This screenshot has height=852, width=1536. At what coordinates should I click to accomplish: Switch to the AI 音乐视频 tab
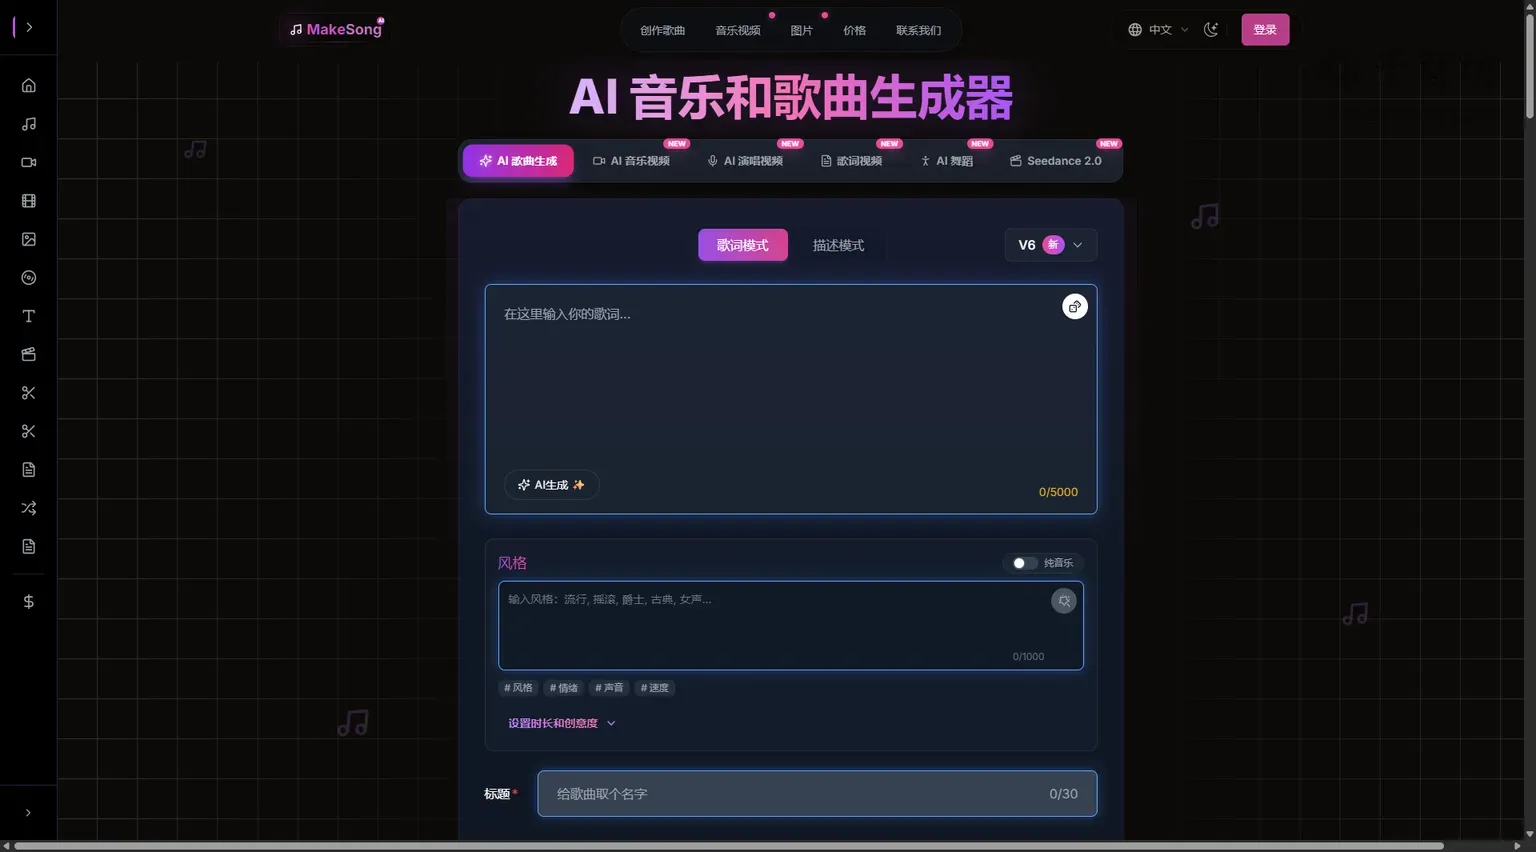pyautogui.click(x=631, y=161)
